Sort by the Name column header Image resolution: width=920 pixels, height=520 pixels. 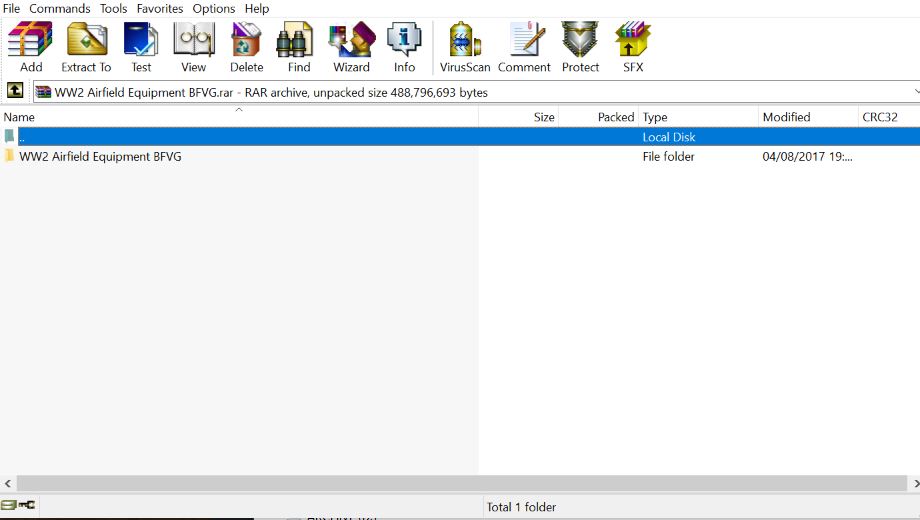point(239,117)
